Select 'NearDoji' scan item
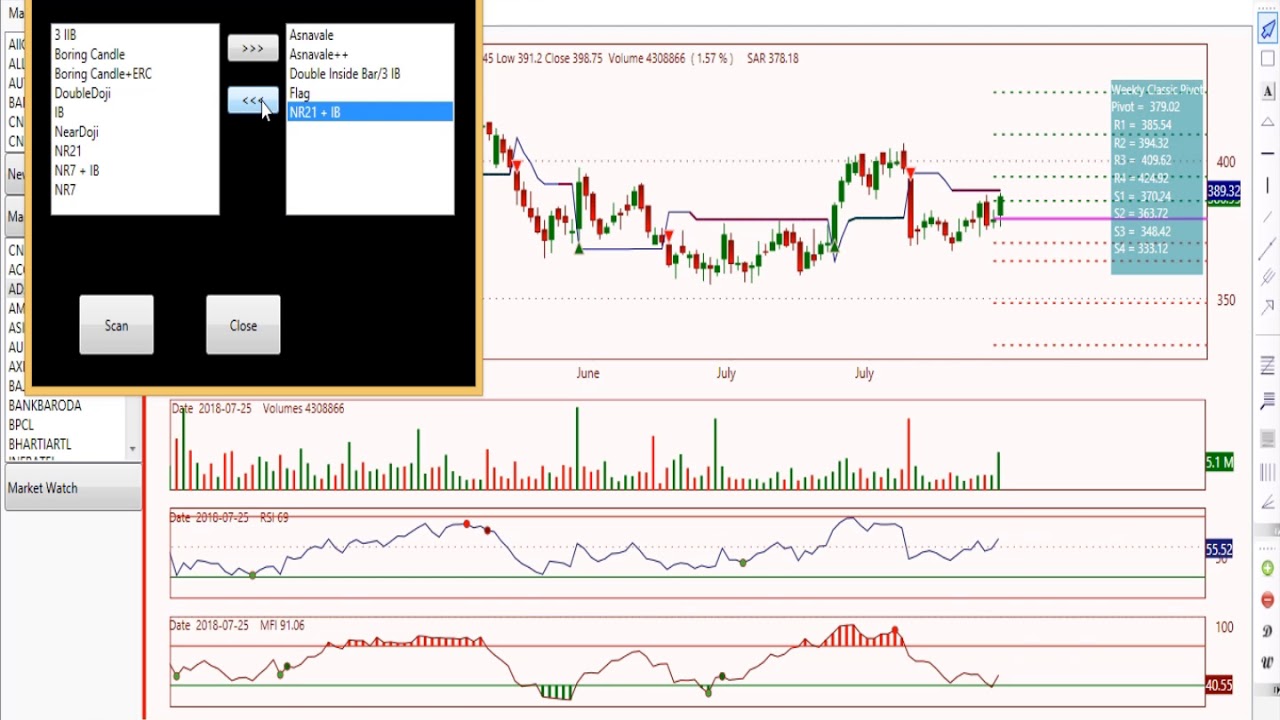1280x720 pixels. [135, 132]
